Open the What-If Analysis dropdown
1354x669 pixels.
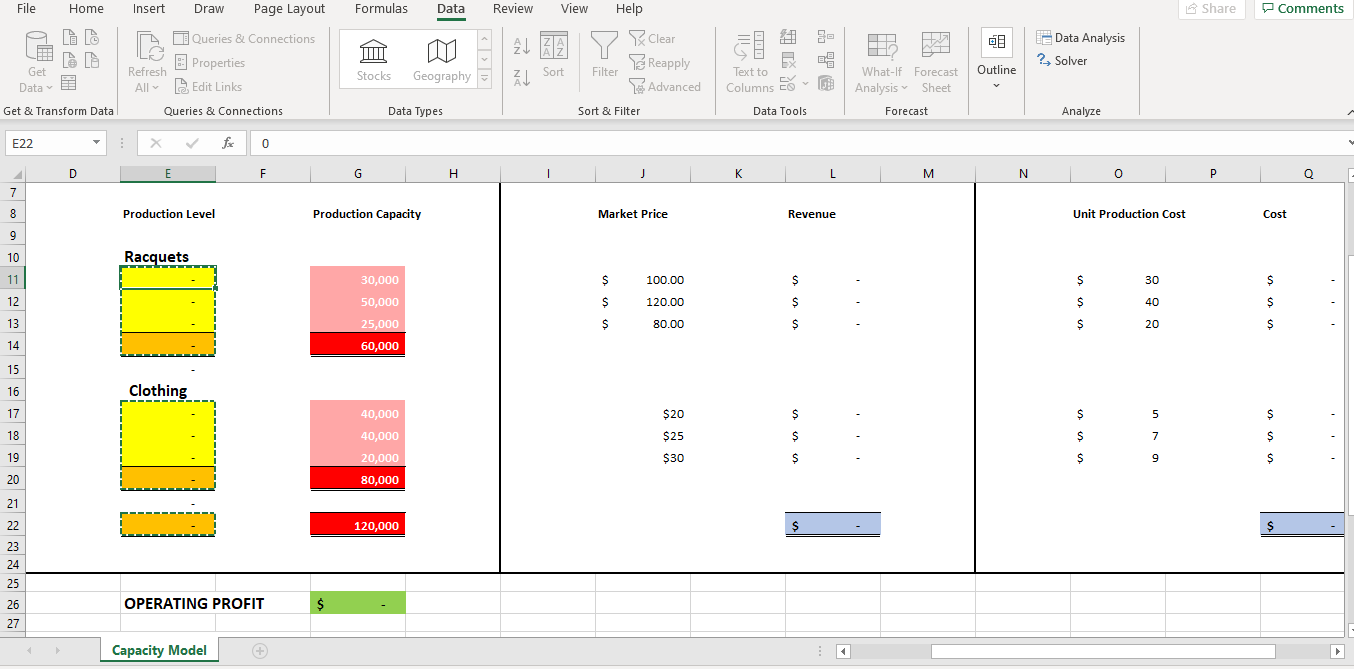click(881, 64)
